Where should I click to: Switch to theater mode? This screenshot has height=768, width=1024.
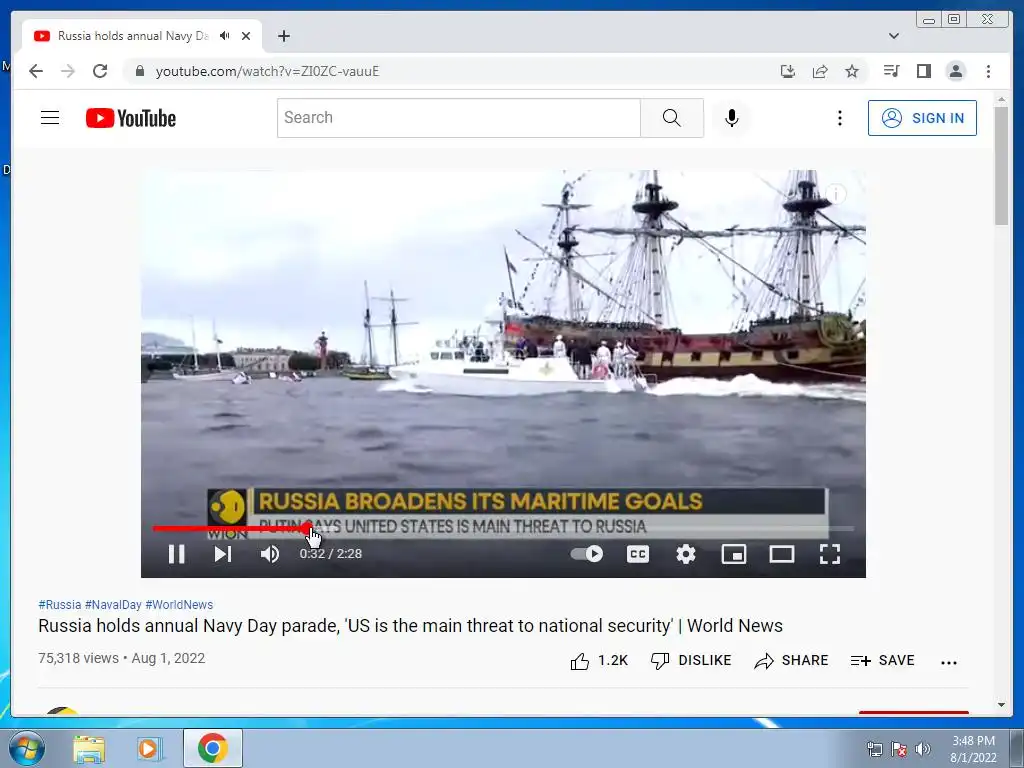coord(782,554)
